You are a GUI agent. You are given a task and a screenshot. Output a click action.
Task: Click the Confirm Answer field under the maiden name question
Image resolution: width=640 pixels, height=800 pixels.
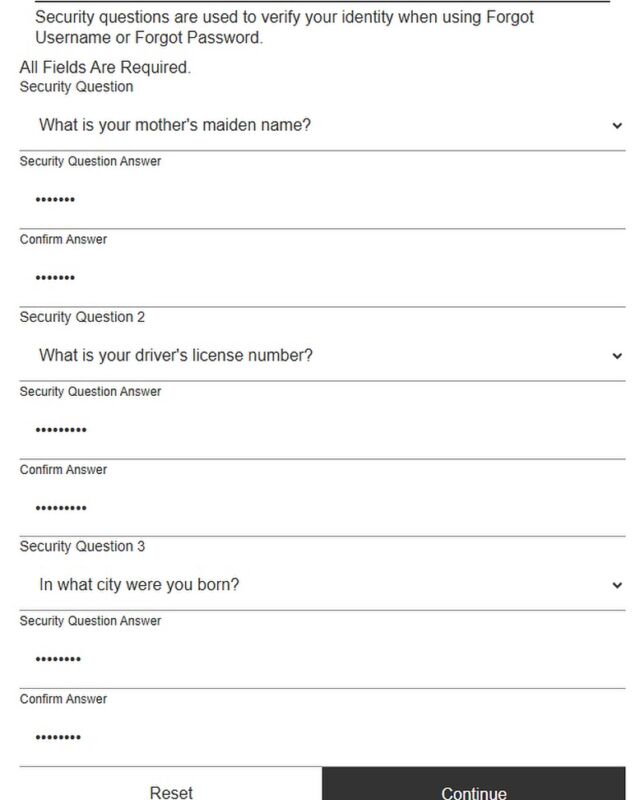(320, 277)
